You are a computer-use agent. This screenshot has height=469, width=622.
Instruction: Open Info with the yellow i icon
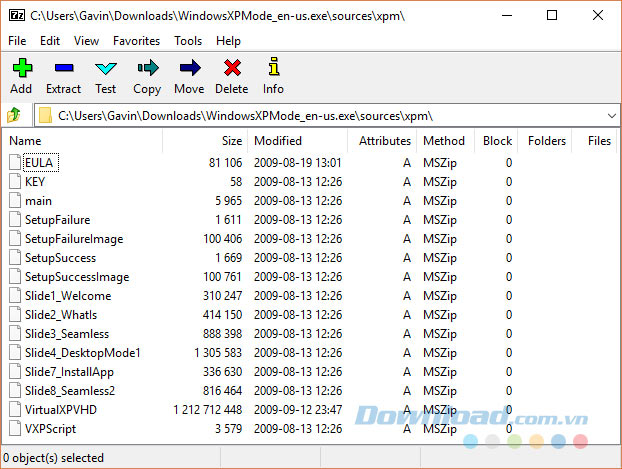click(x=273, y=67)
